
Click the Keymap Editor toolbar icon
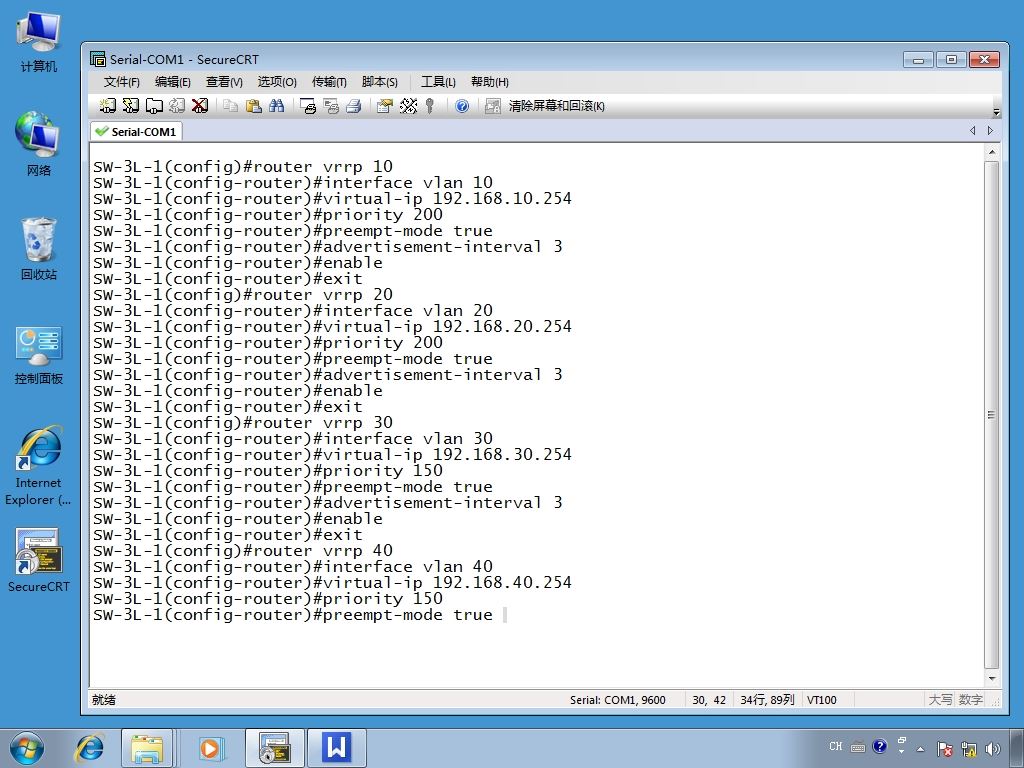[x=408, y=106]
